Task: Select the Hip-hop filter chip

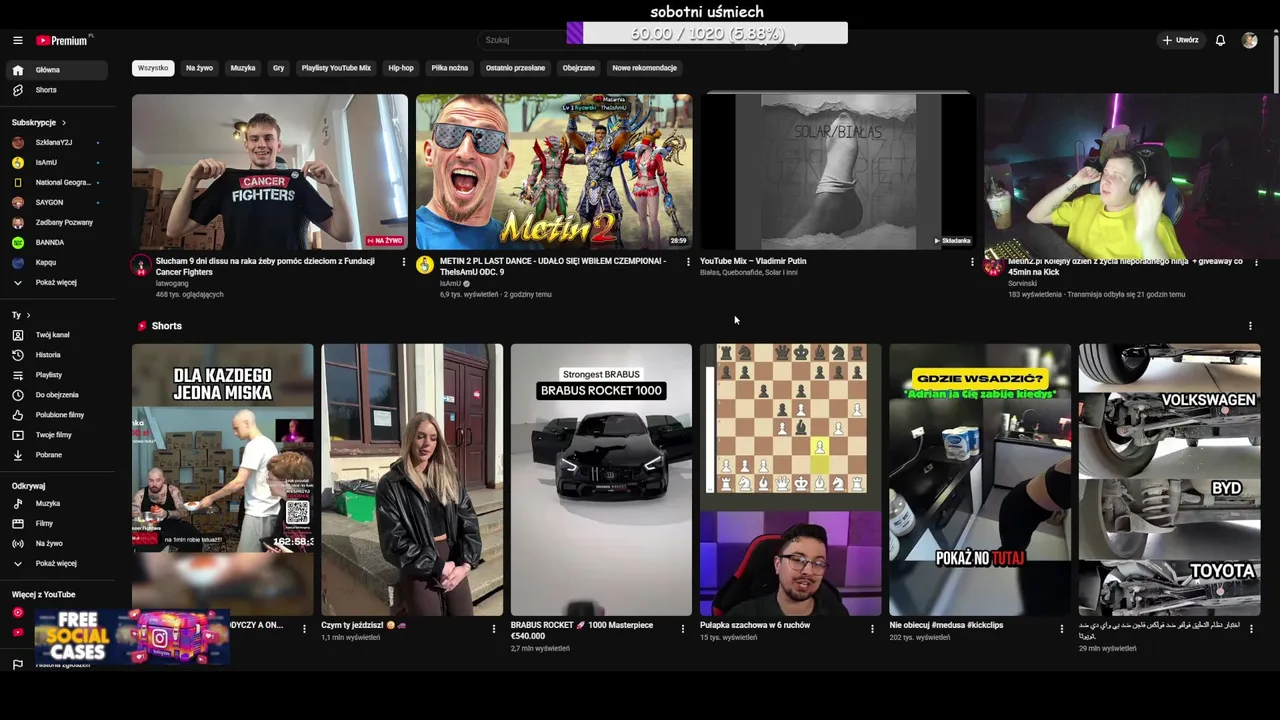Action: pyautogui.click(x=401, y=68)
